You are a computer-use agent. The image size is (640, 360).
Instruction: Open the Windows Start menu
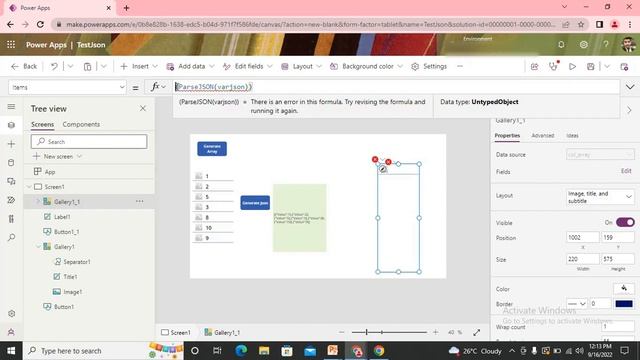pos(11,351)
